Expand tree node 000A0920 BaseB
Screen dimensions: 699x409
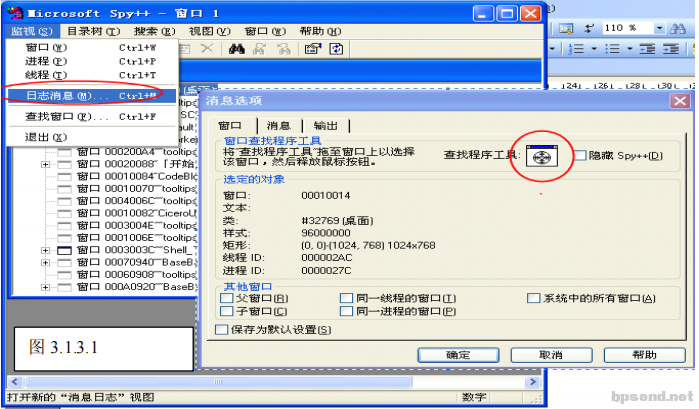[x=45, y=287]
